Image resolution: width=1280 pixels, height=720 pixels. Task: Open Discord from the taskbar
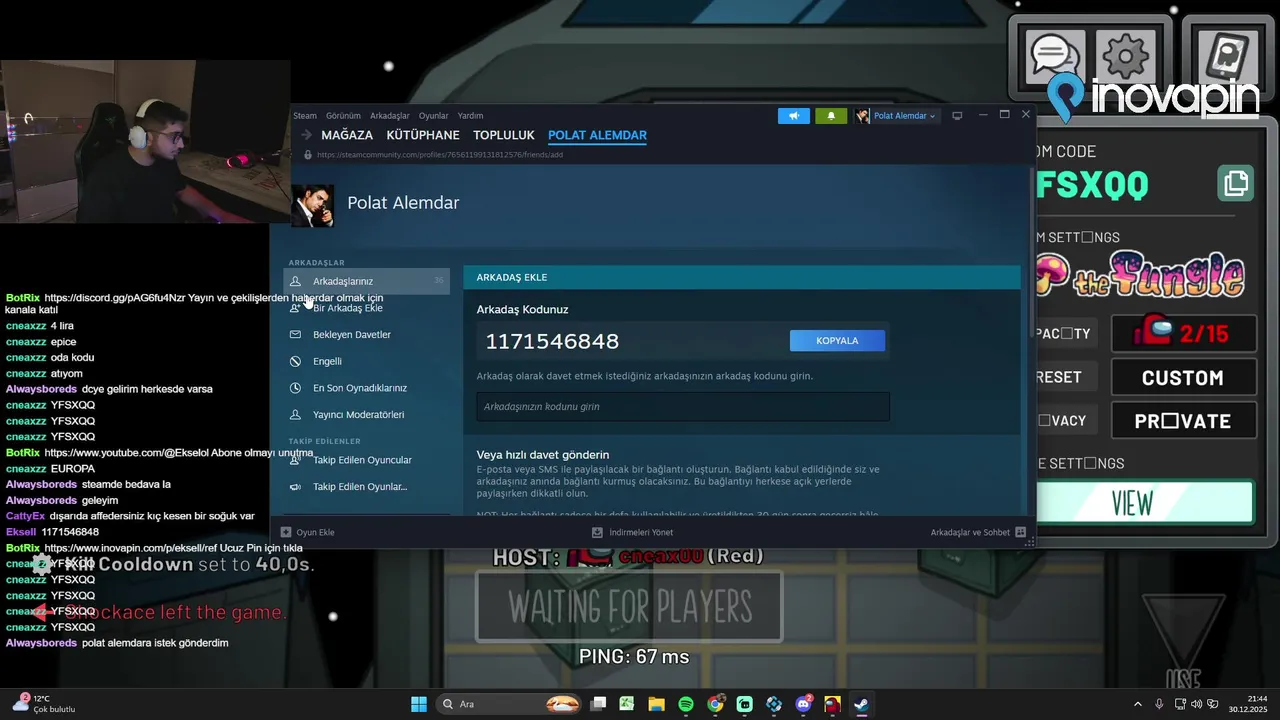tap(803, 704)
